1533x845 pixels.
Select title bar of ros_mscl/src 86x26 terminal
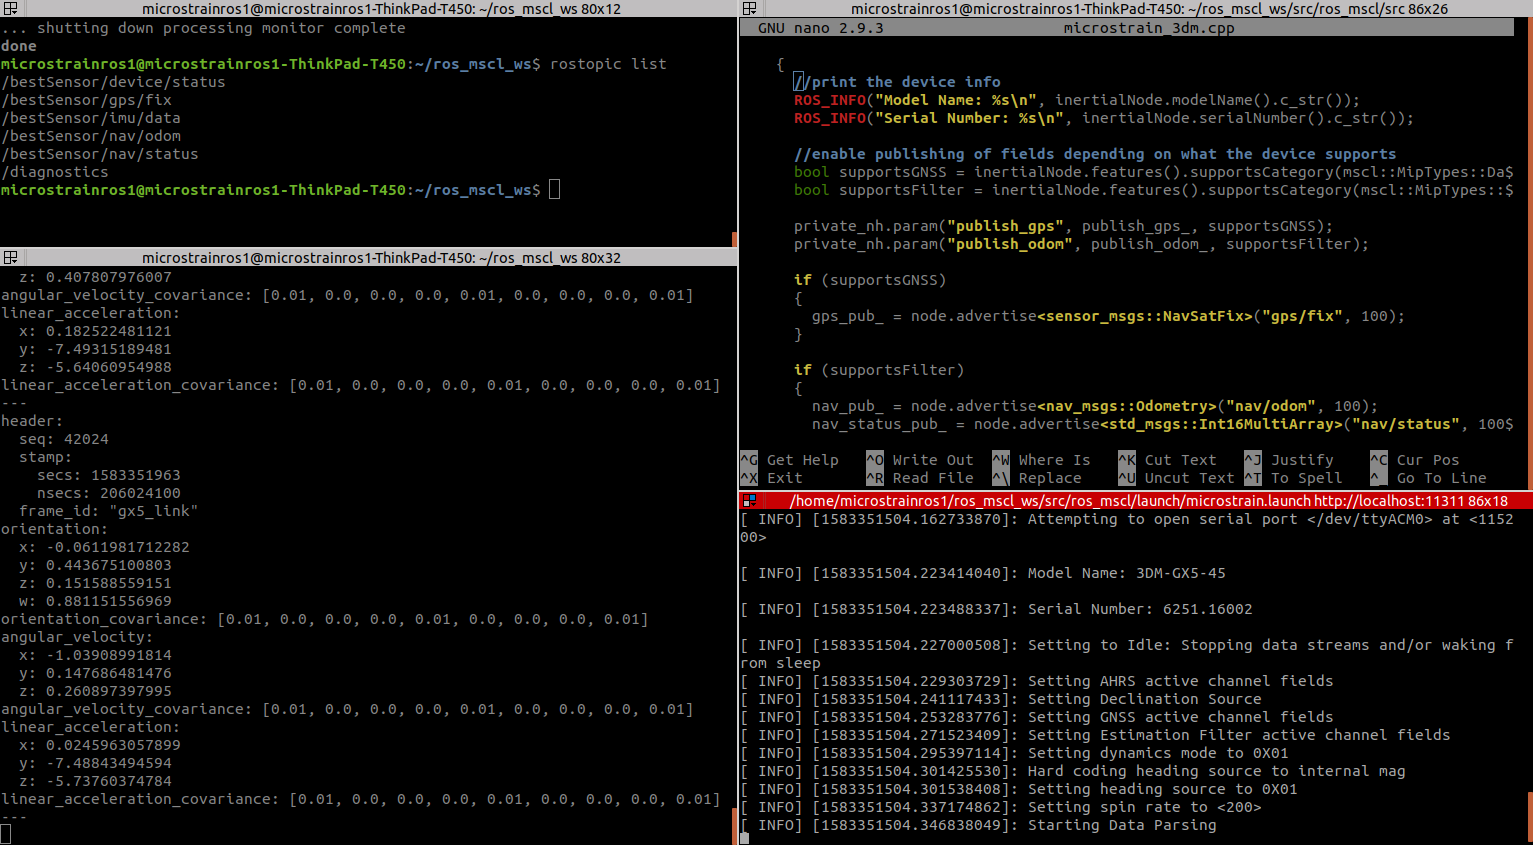click(x=1149, y=8)
